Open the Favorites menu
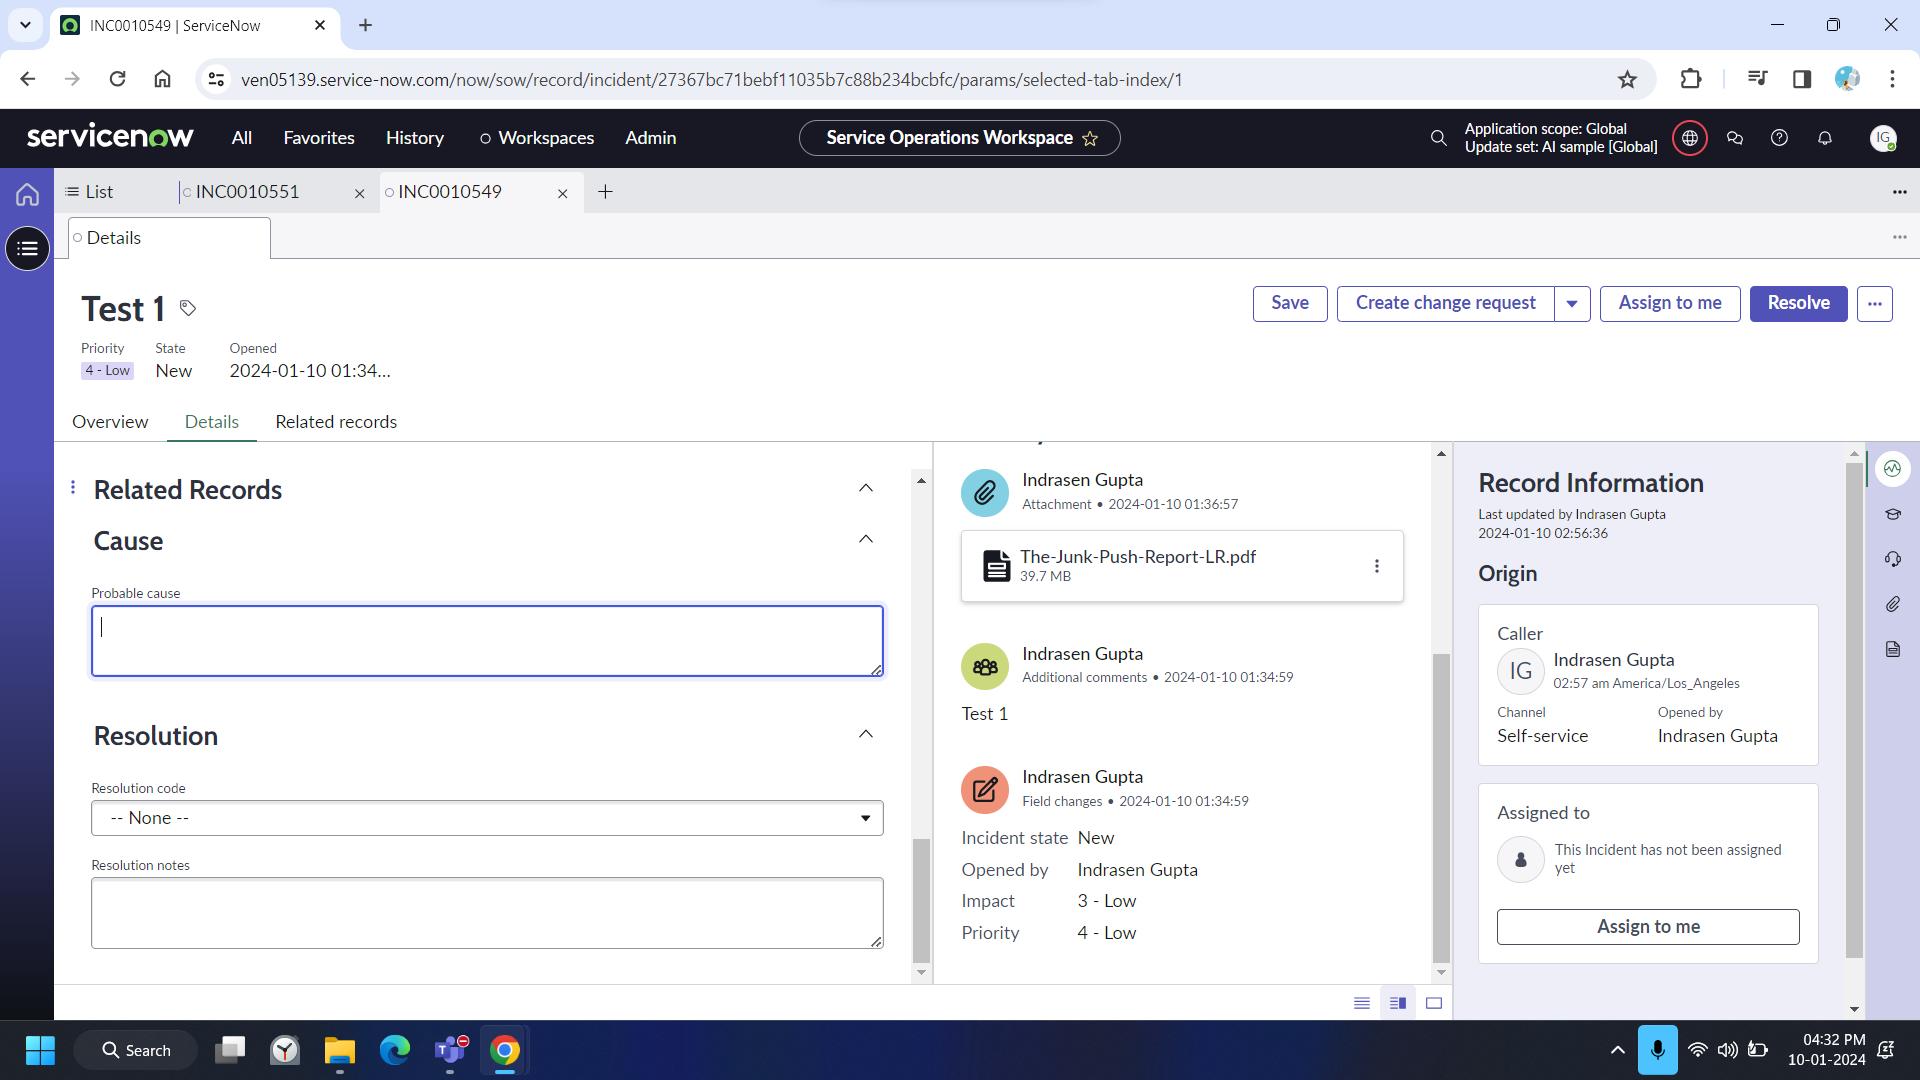This screenshot has width=1920, height=1080. click(319, 138)
